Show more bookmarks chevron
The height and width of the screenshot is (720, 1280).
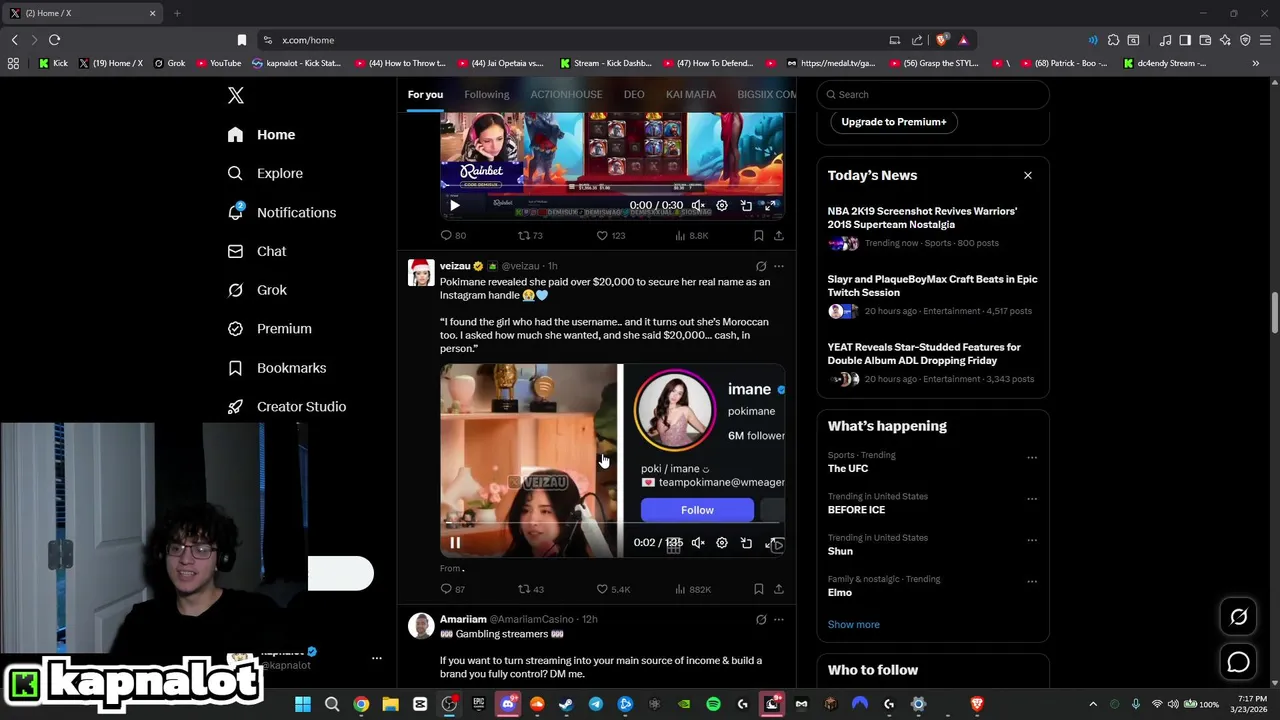1256,63
